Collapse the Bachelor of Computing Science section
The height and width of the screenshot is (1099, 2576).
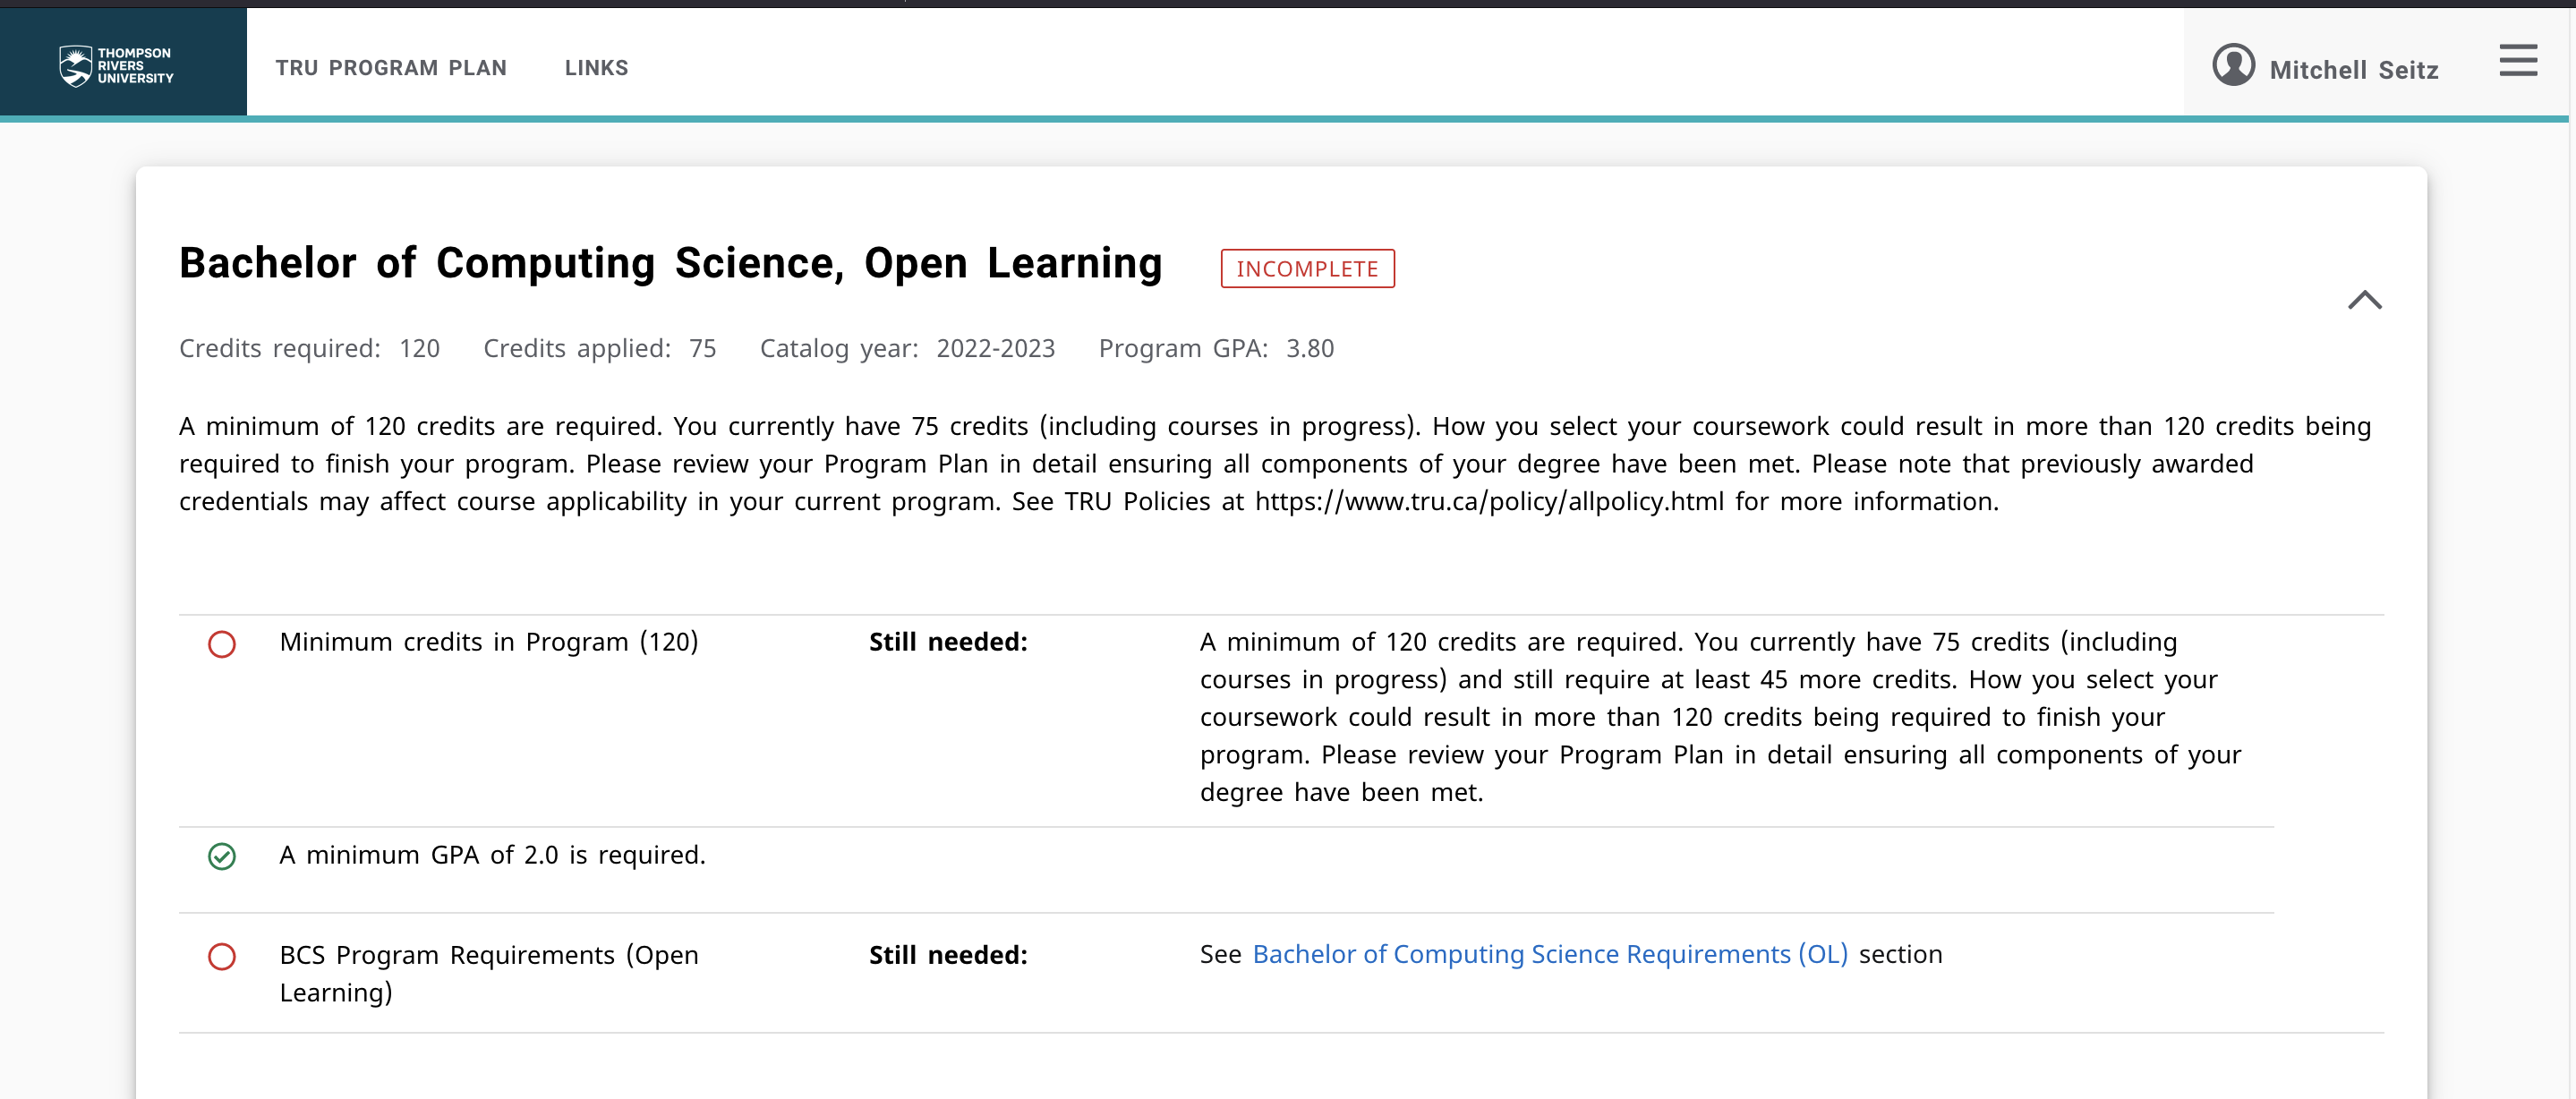pyautogui.click(x=2364, y=300)
